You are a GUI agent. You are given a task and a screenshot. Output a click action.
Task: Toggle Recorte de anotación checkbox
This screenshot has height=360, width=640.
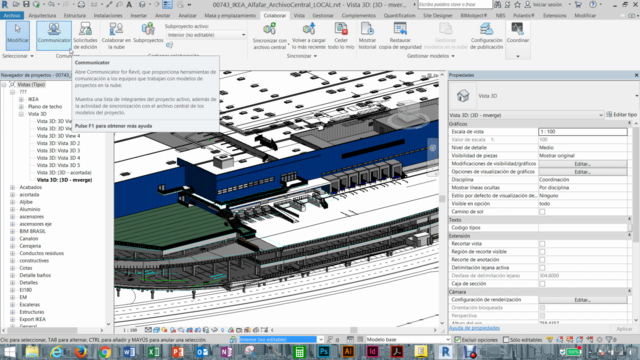(542, 260)
